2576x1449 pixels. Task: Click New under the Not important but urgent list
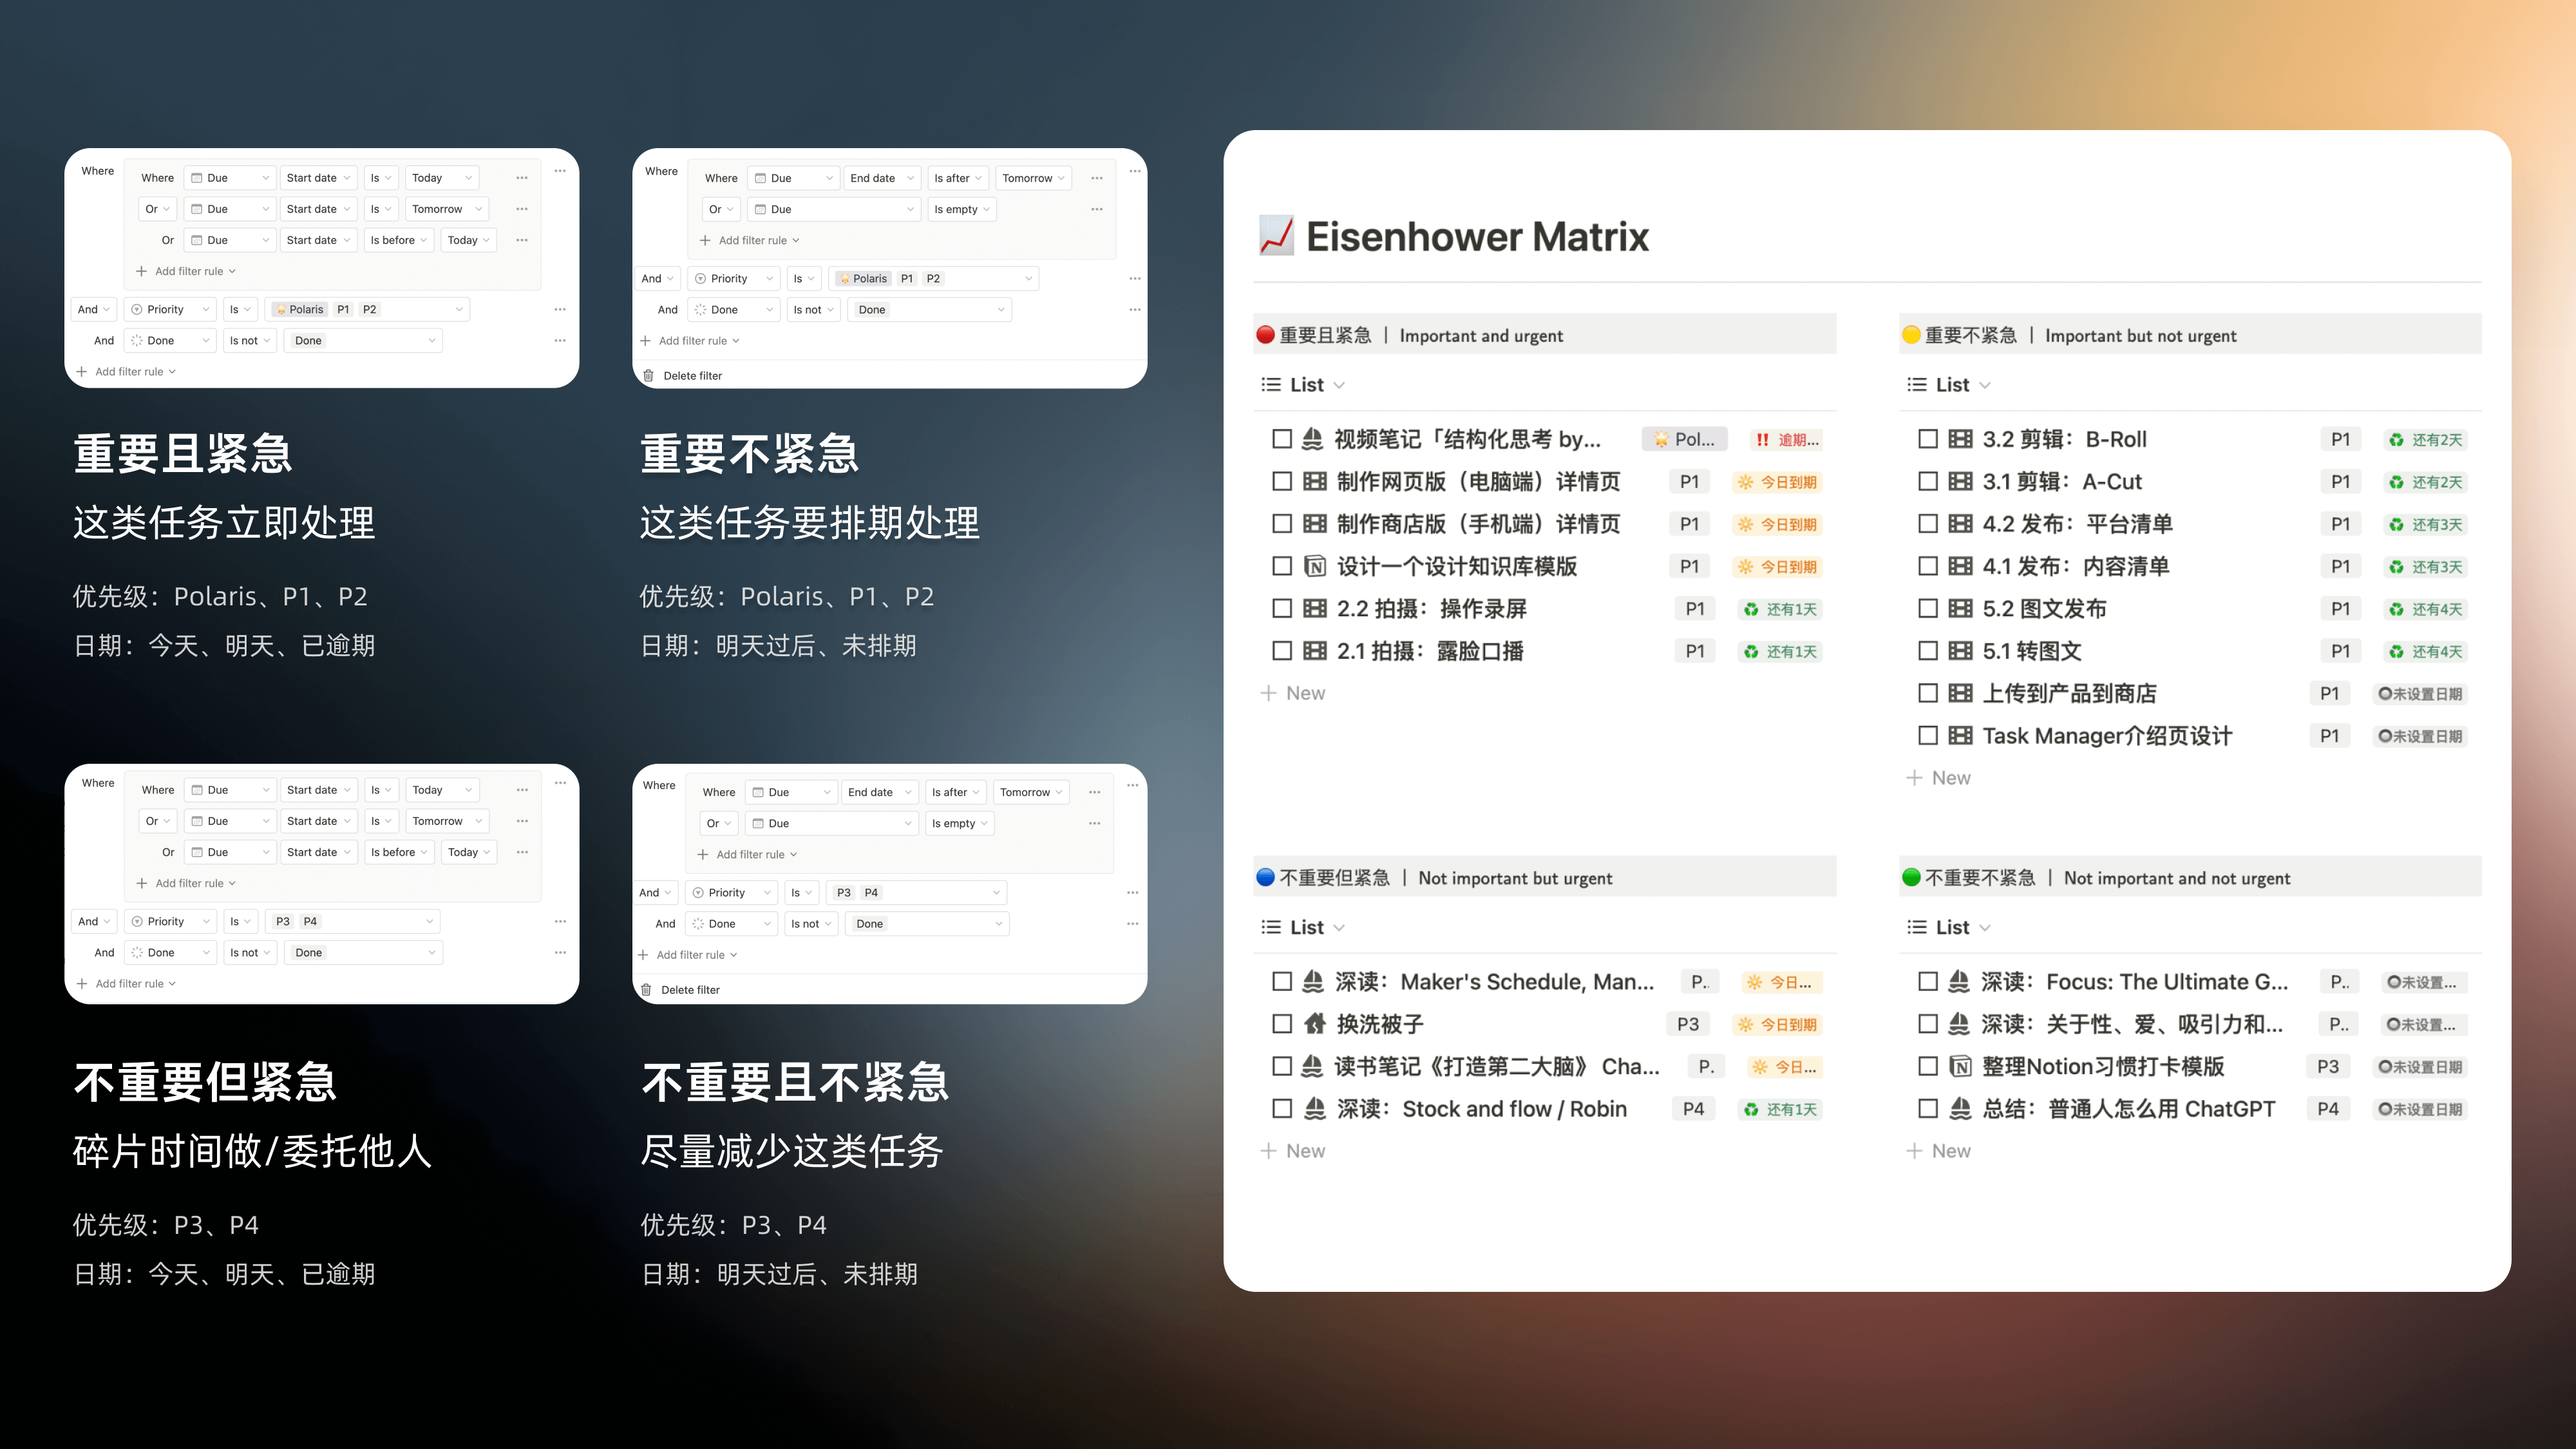pyautogui.click(x=1295, y=1150)
